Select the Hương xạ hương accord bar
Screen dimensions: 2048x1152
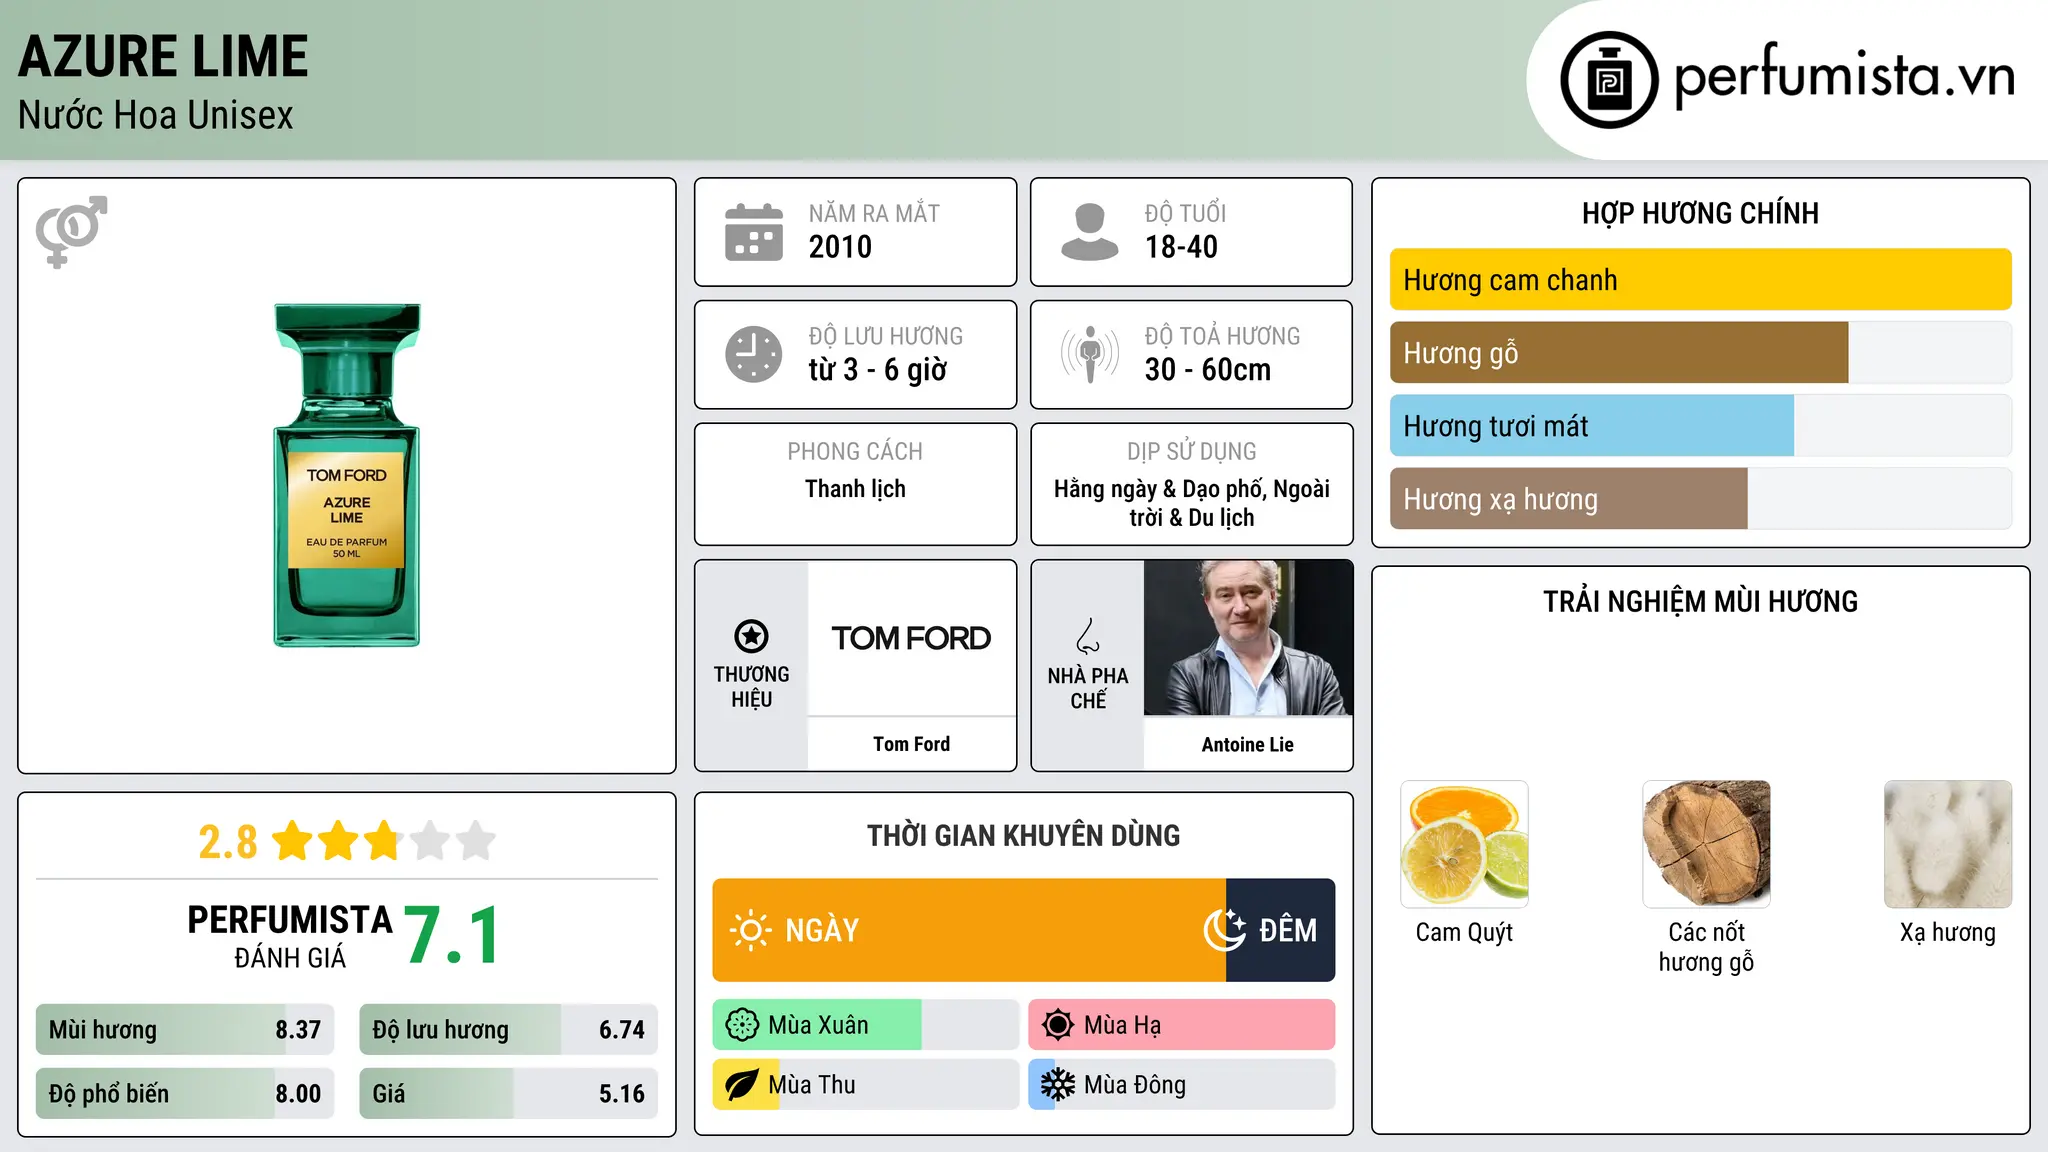[1700, 499]
